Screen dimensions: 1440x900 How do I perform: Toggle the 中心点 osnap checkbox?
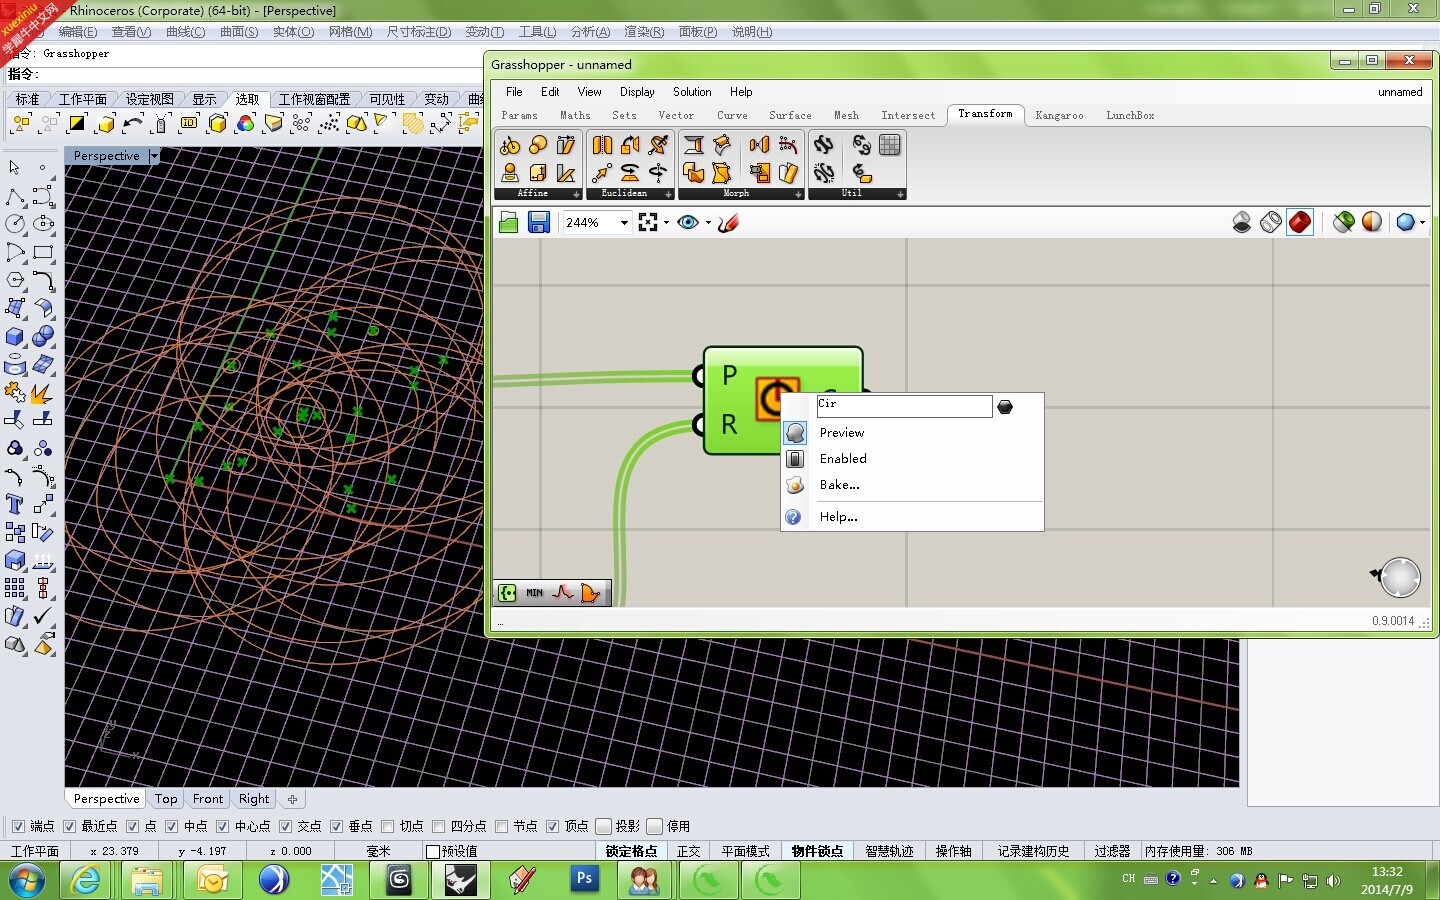coord(222,826)
